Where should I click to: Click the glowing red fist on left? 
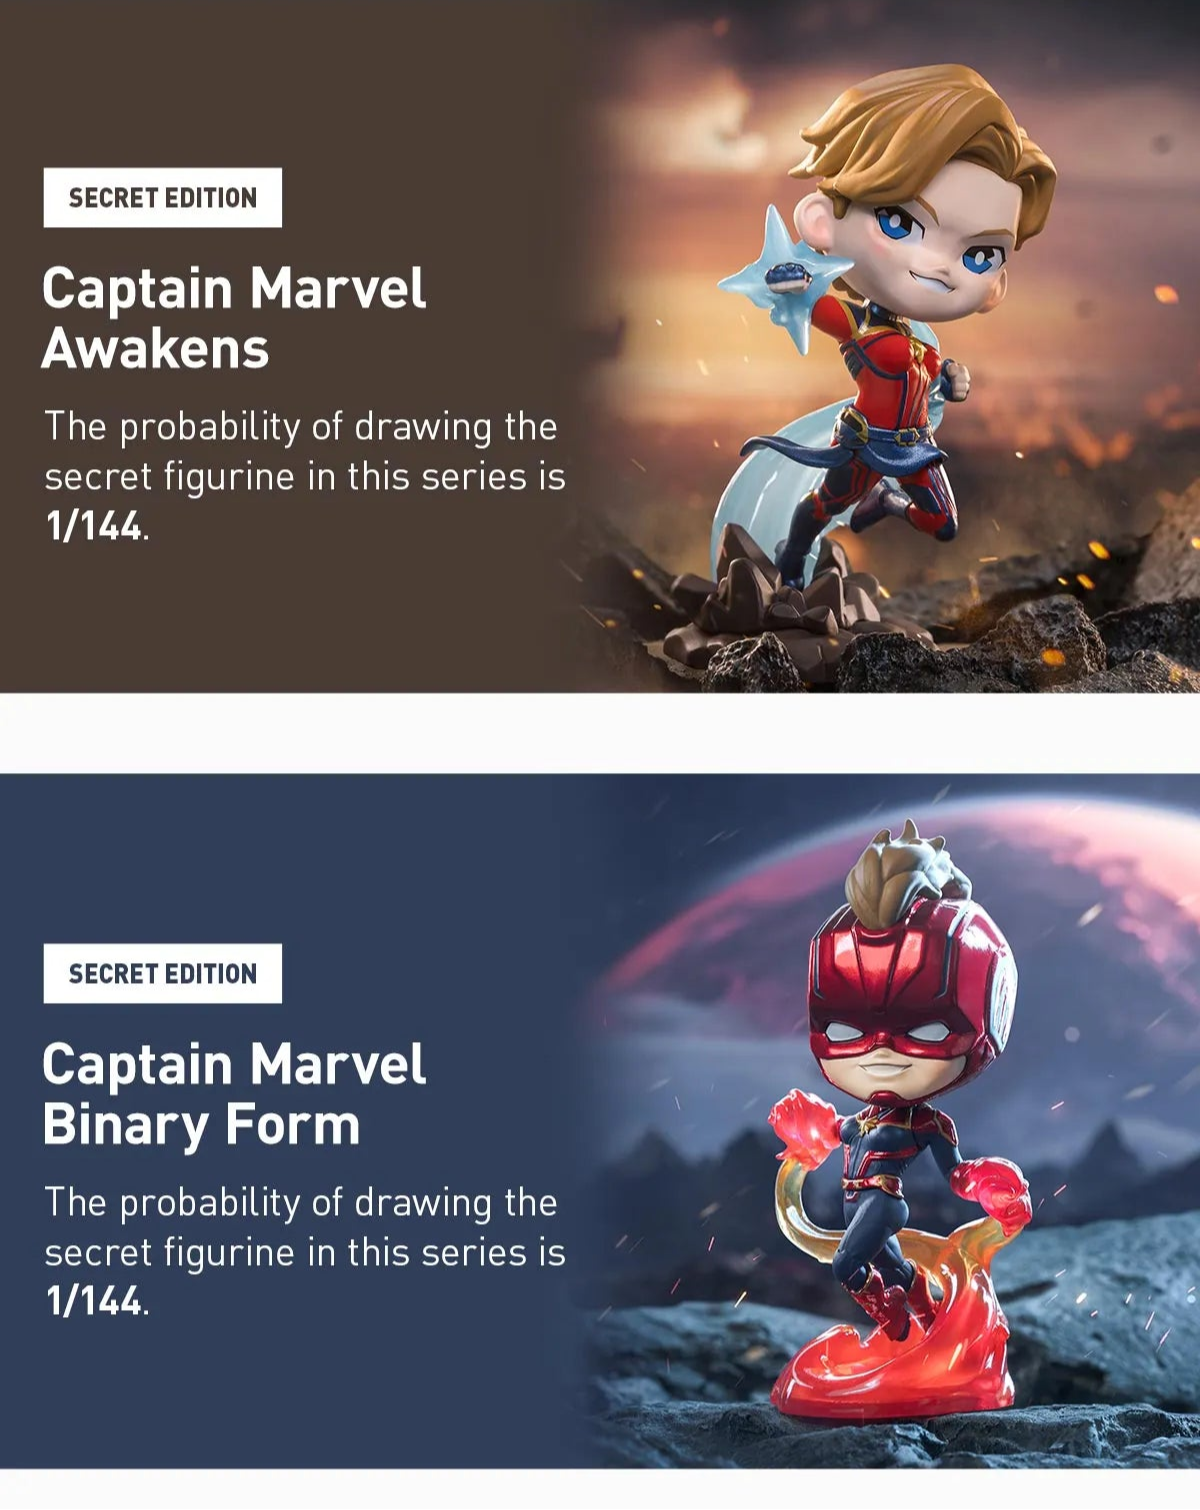click(803, 1122)
